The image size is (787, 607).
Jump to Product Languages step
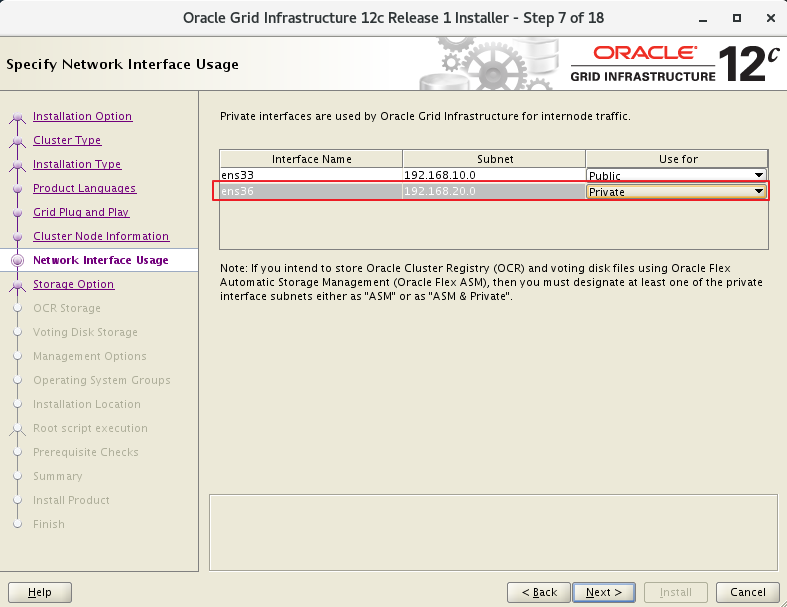(x=84, y=188)
